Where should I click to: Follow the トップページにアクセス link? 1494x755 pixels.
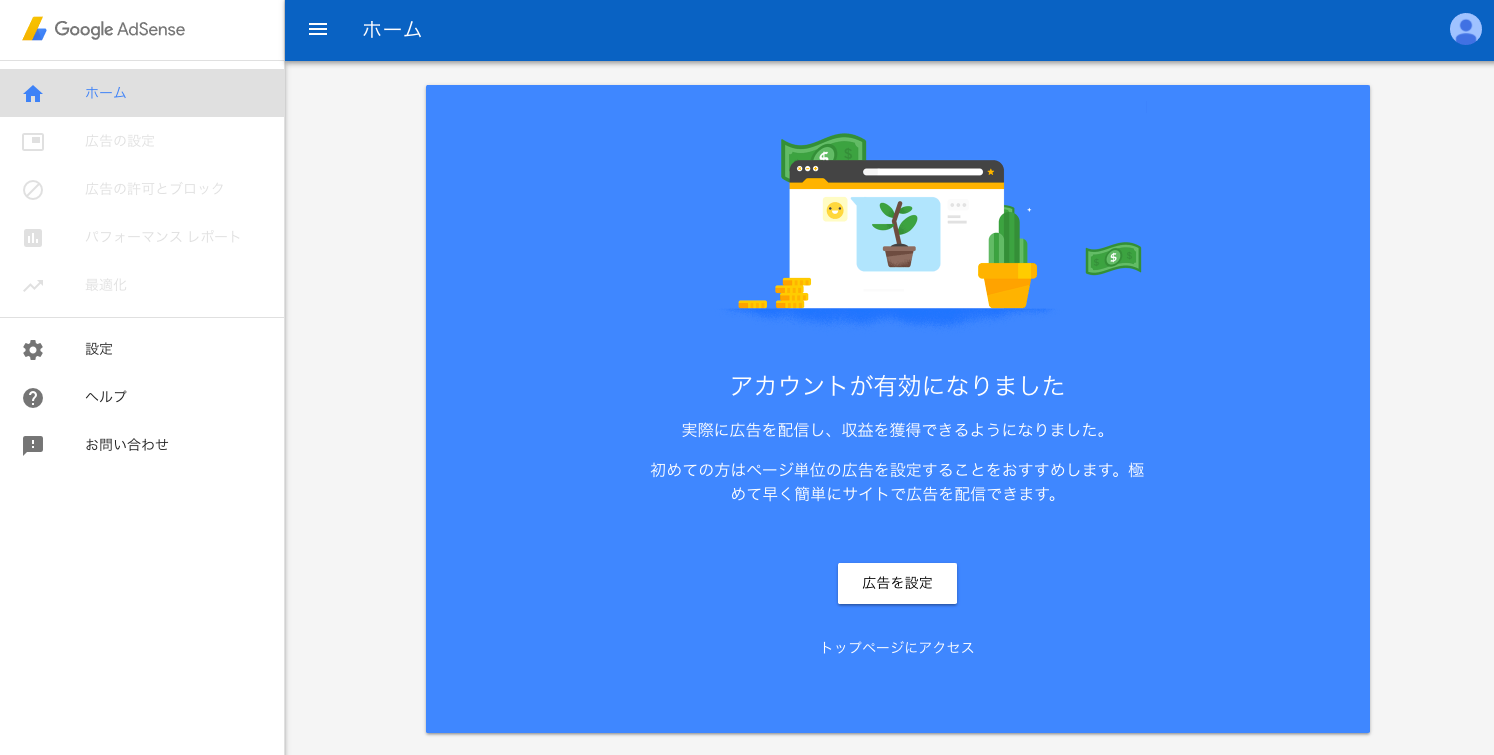pyautogui.click(x=897, y=647)
